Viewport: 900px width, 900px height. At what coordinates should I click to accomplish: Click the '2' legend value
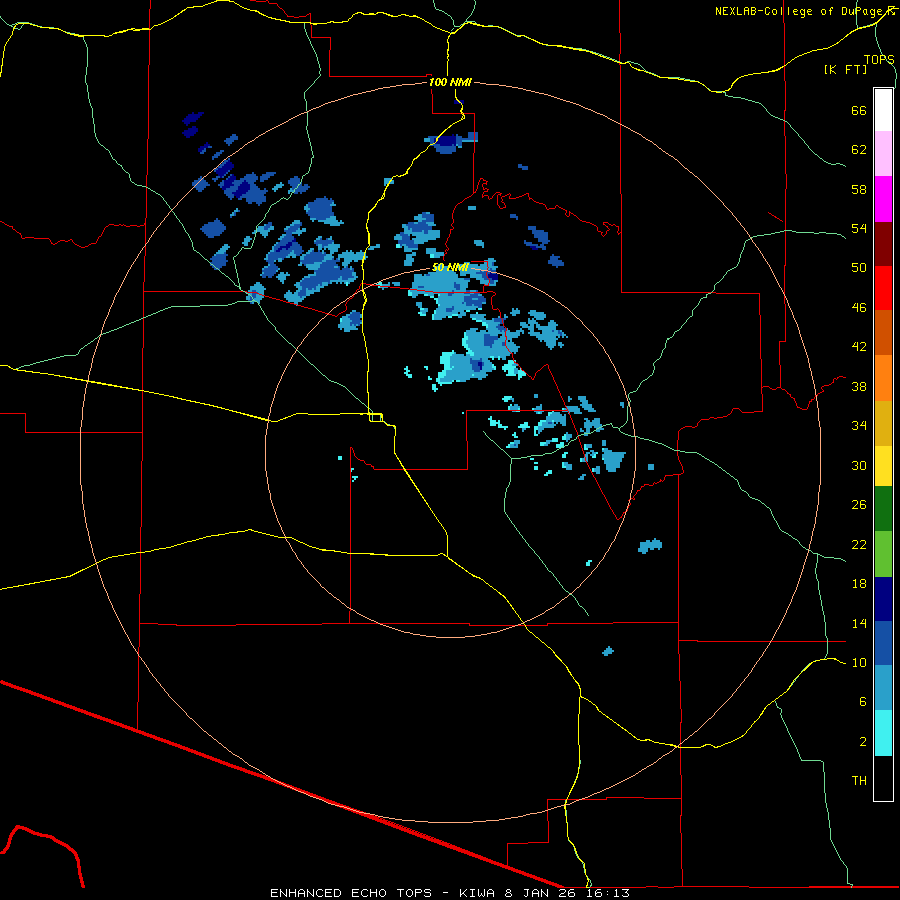point(863,742)
